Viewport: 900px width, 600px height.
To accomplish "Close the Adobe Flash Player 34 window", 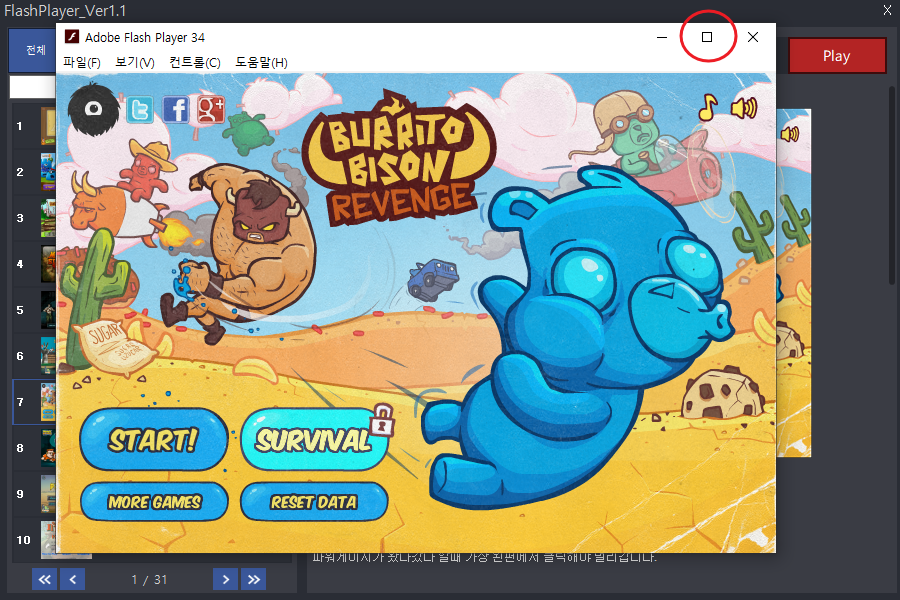I will pos(752,37).
